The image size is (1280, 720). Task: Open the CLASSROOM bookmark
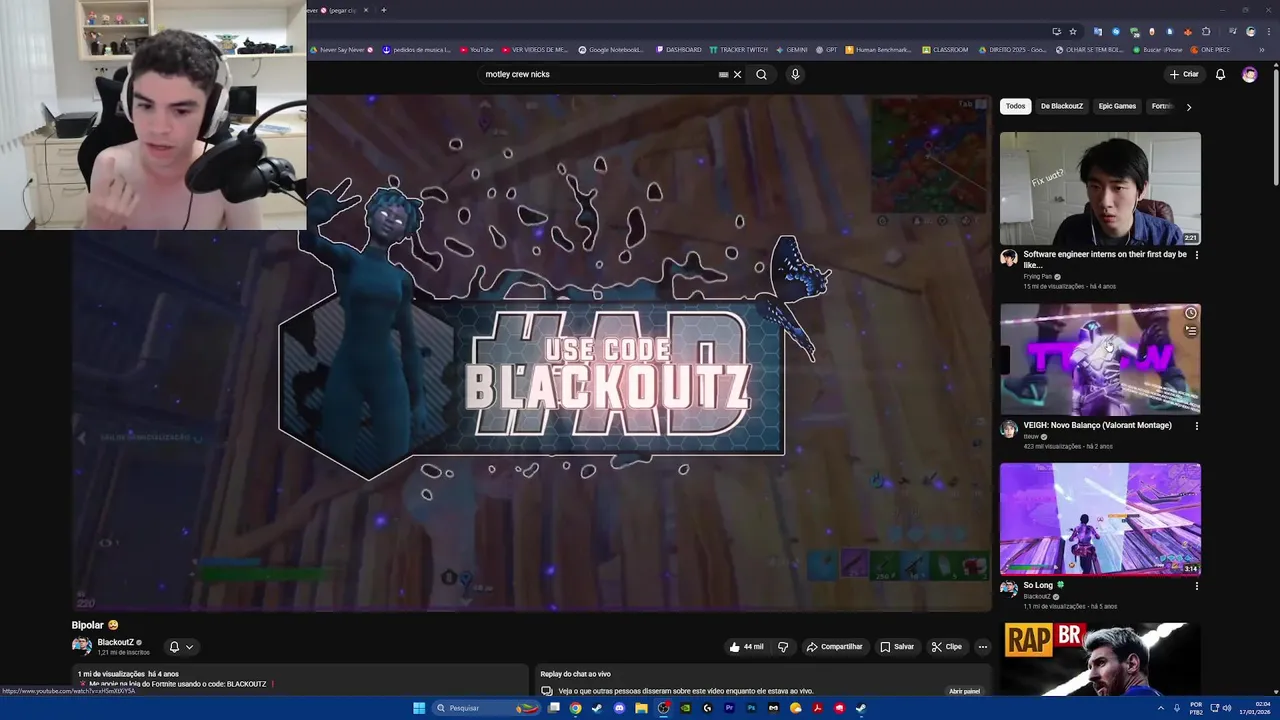point(945,50)
